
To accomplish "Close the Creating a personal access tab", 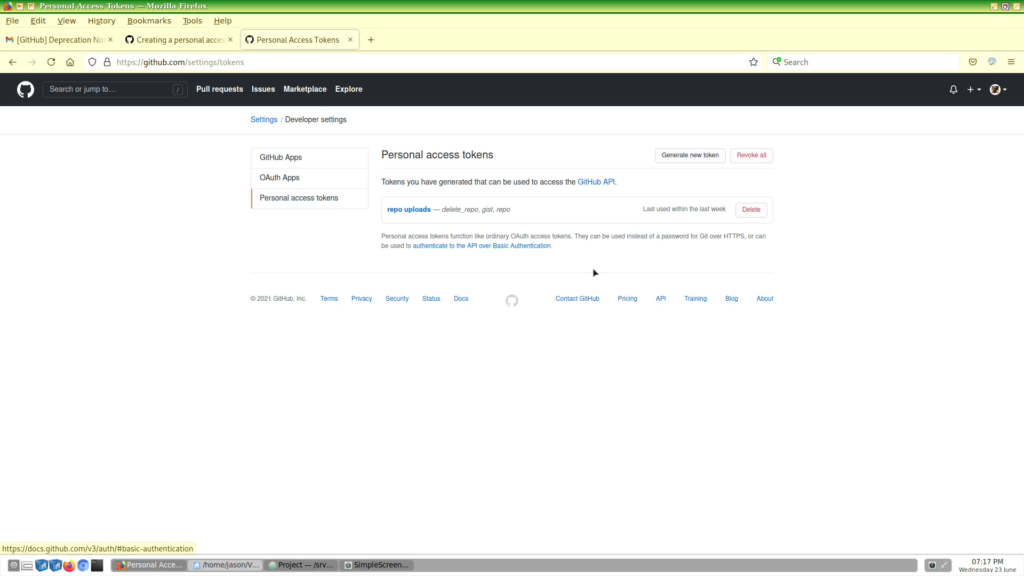I will pos(230,40).
